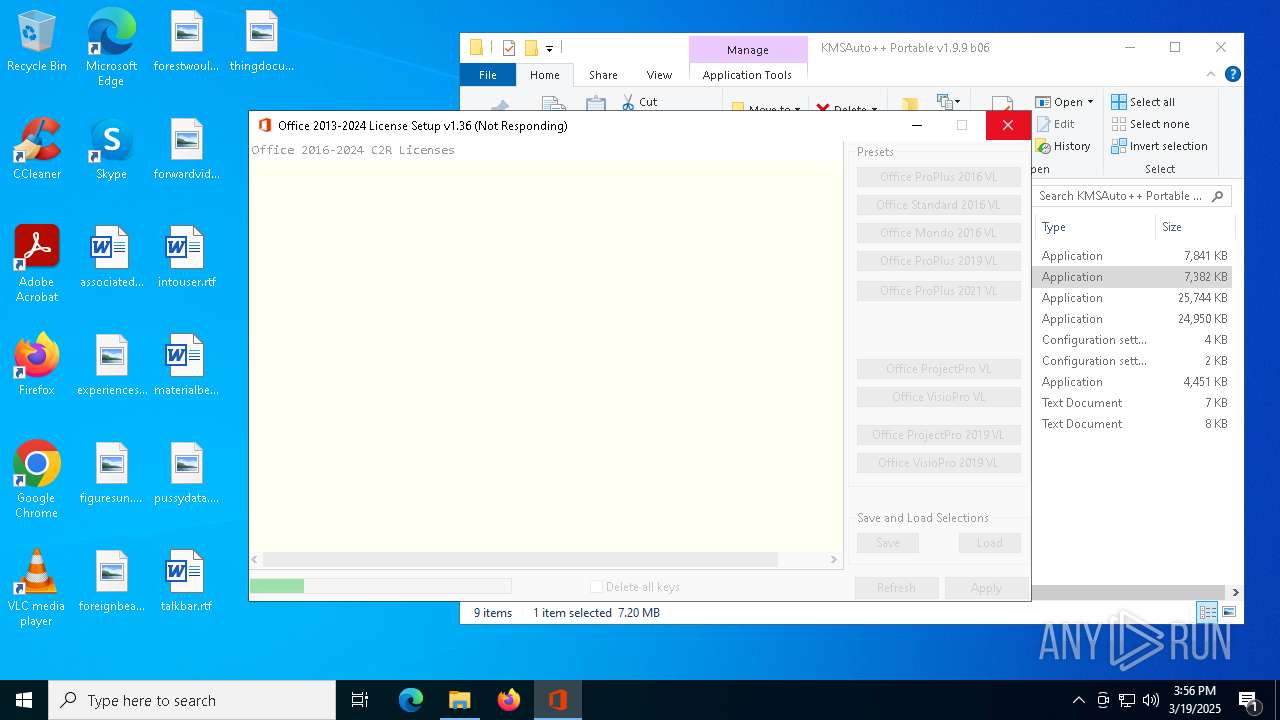Select the Application row sized 25,744 KB
This screenshot has height=720, width=1280.
[1132, 298]
